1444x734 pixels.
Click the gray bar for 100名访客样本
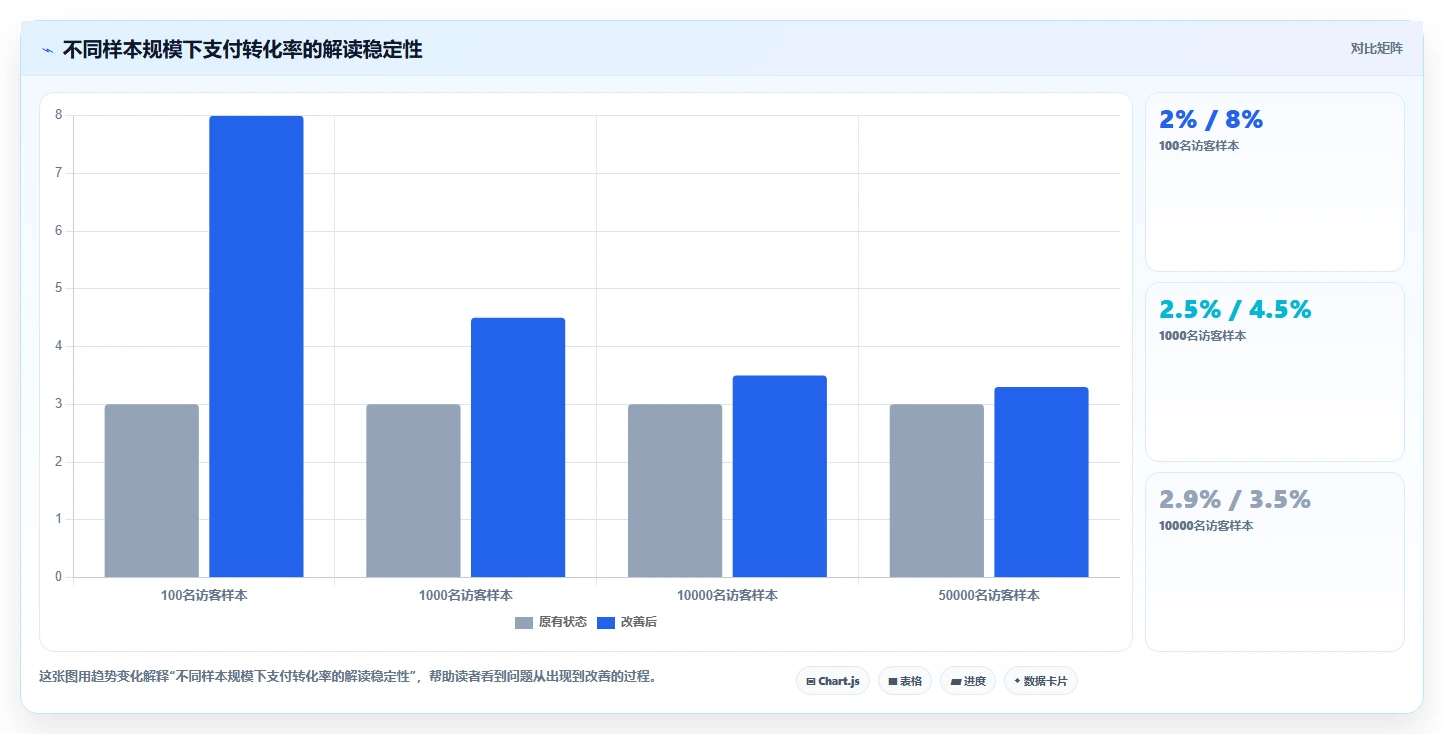[152, 490]
